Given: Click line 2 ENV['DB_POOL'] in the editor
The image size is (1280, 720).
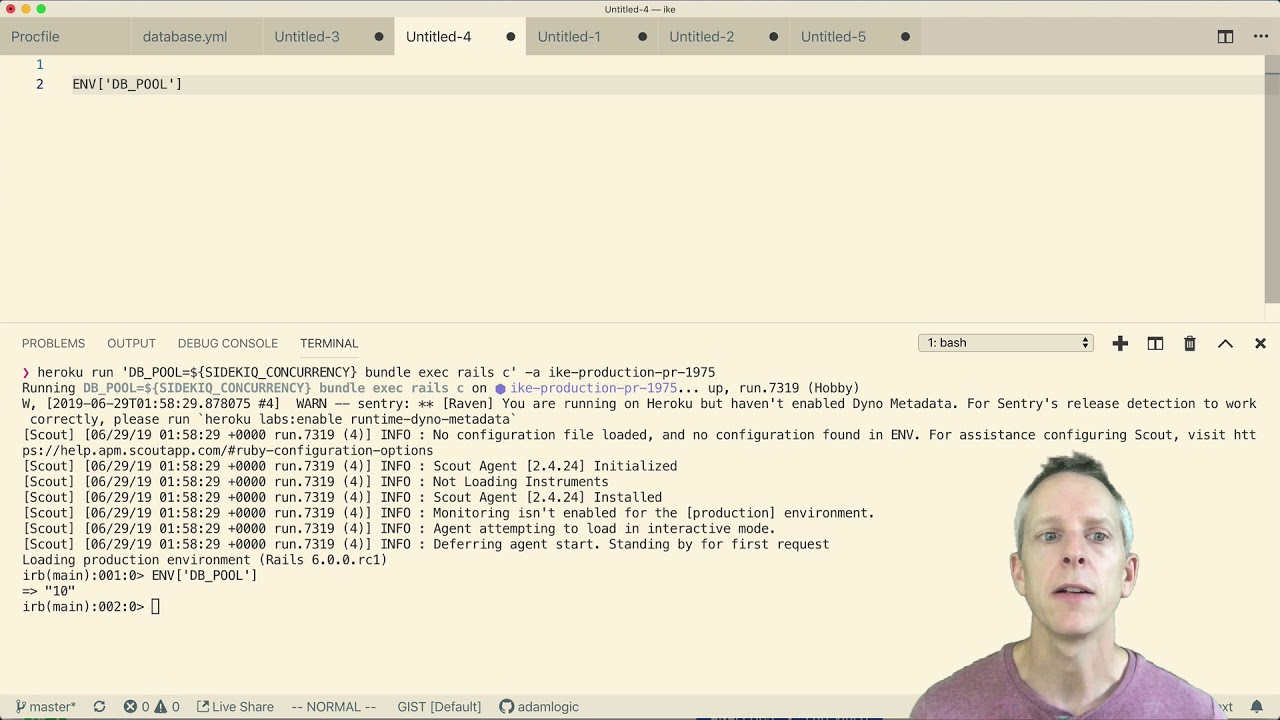Looking at the screenshot, I should (127, 84).
